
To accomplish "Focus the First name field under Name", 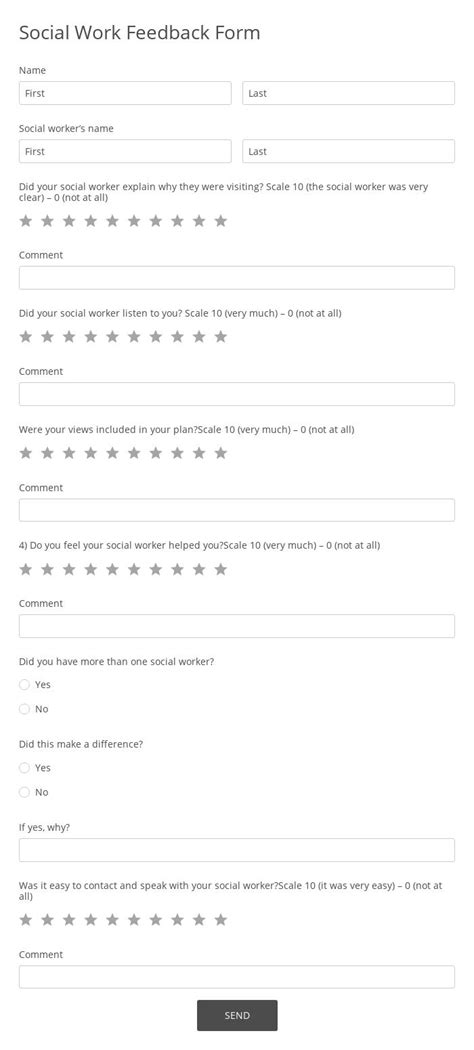I will pos(125,93).
